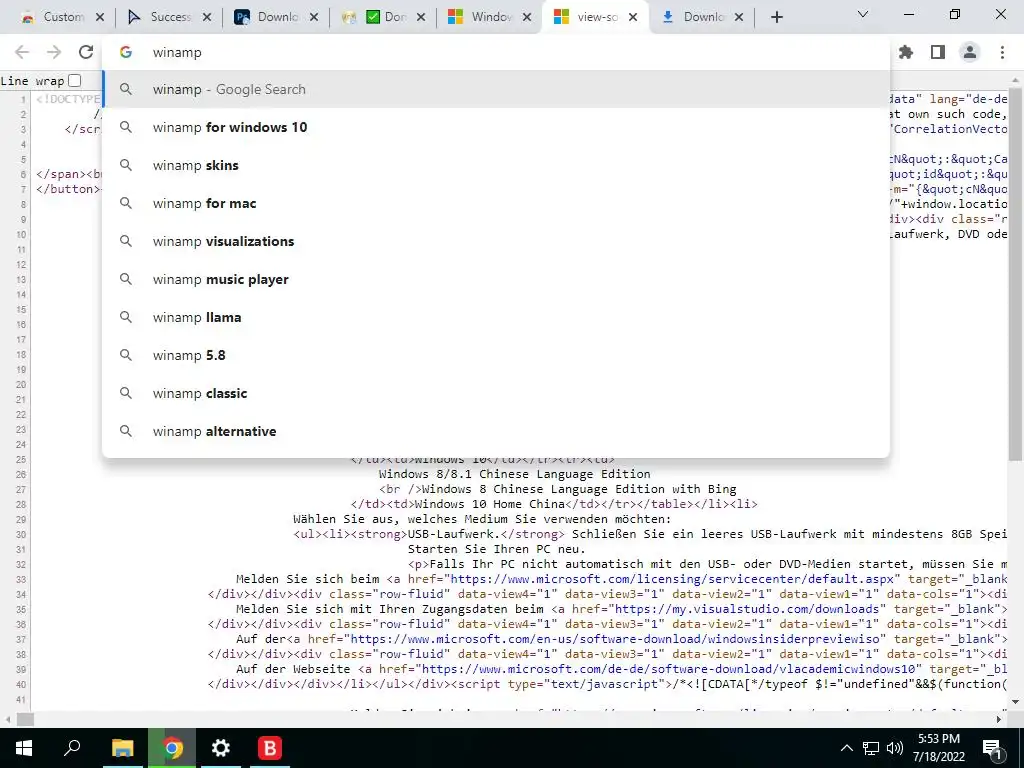Click text 'Windows 8/8.1 Chinese Language Edition'
The image size is (1024, 768).
pos(515,474)
